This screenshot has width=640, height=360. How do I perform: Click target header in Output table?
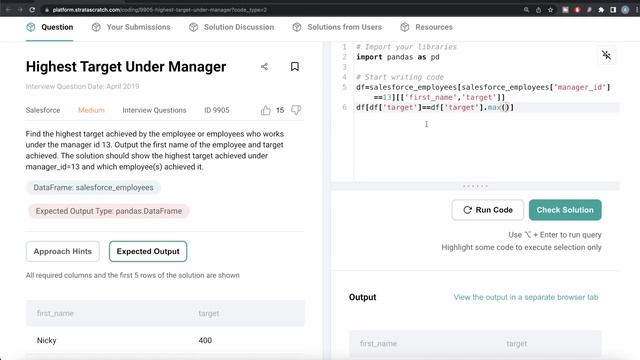517,344
